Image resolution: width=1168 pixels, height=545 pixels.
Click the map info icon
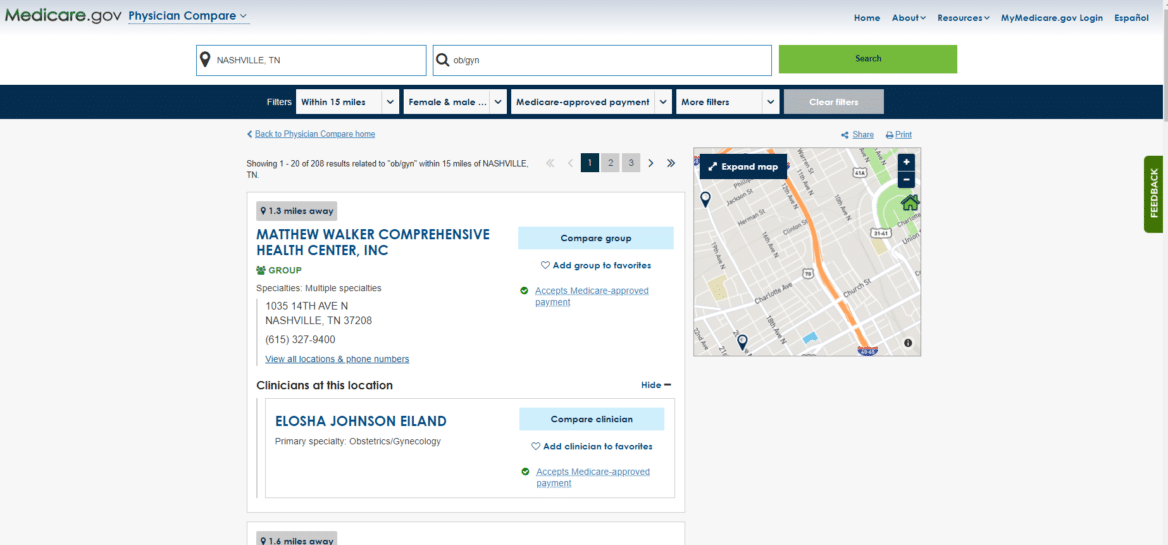(x=908, y=343)
